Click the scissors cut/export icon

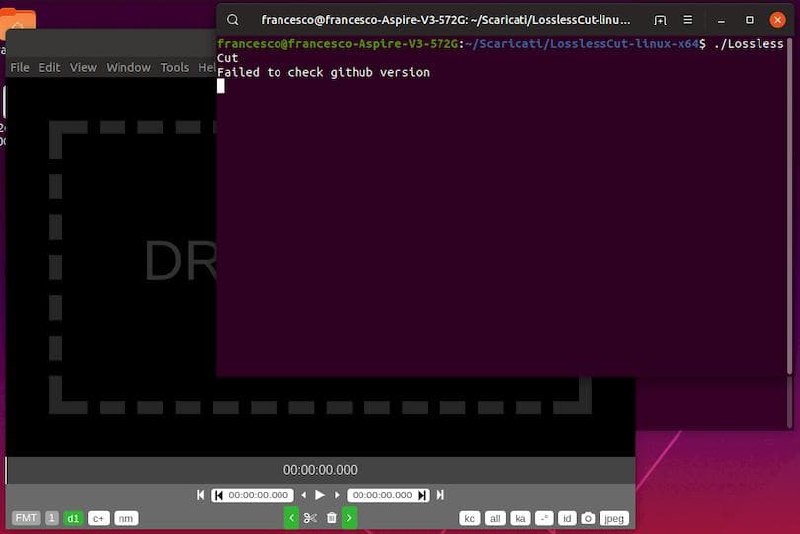click(x=310, y=518)
